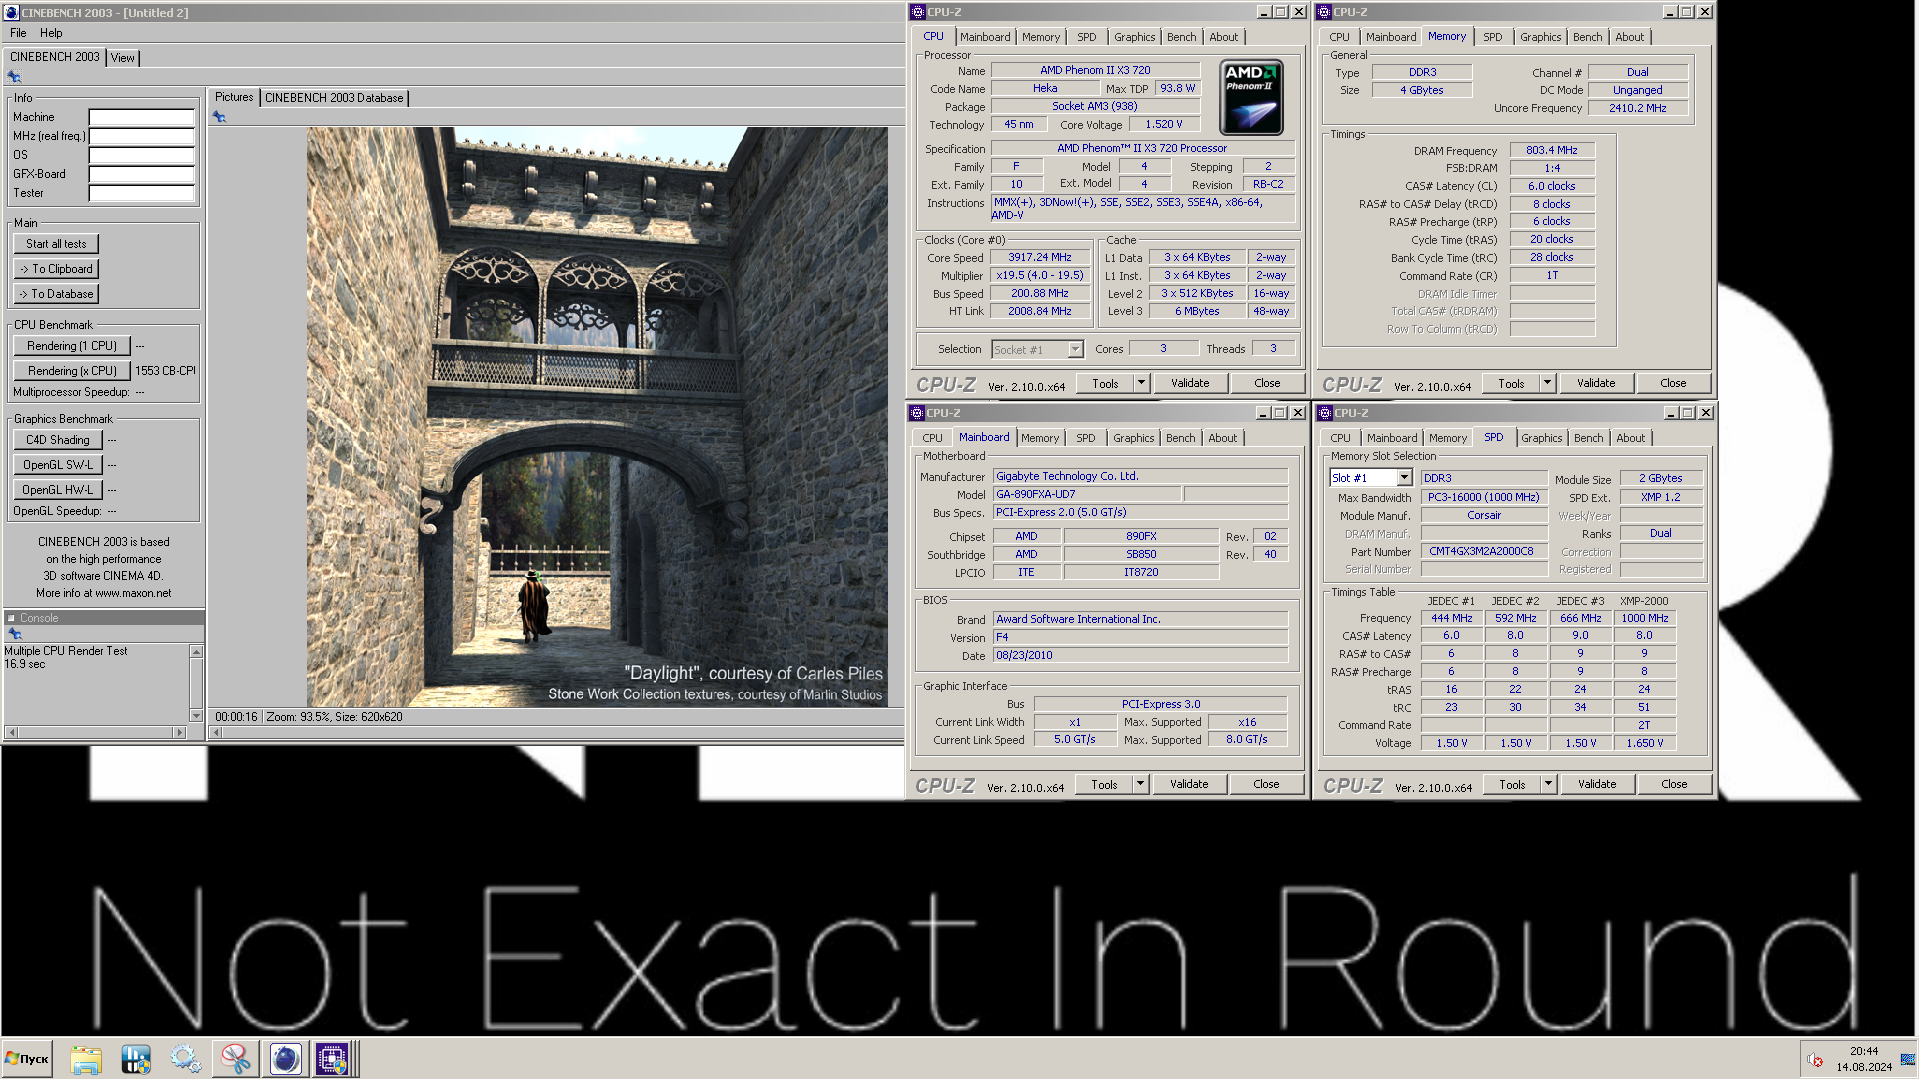This screenshot has width=1919, height=1079.
Task: Click the Start all tests button
Action: tap(56, 244)
